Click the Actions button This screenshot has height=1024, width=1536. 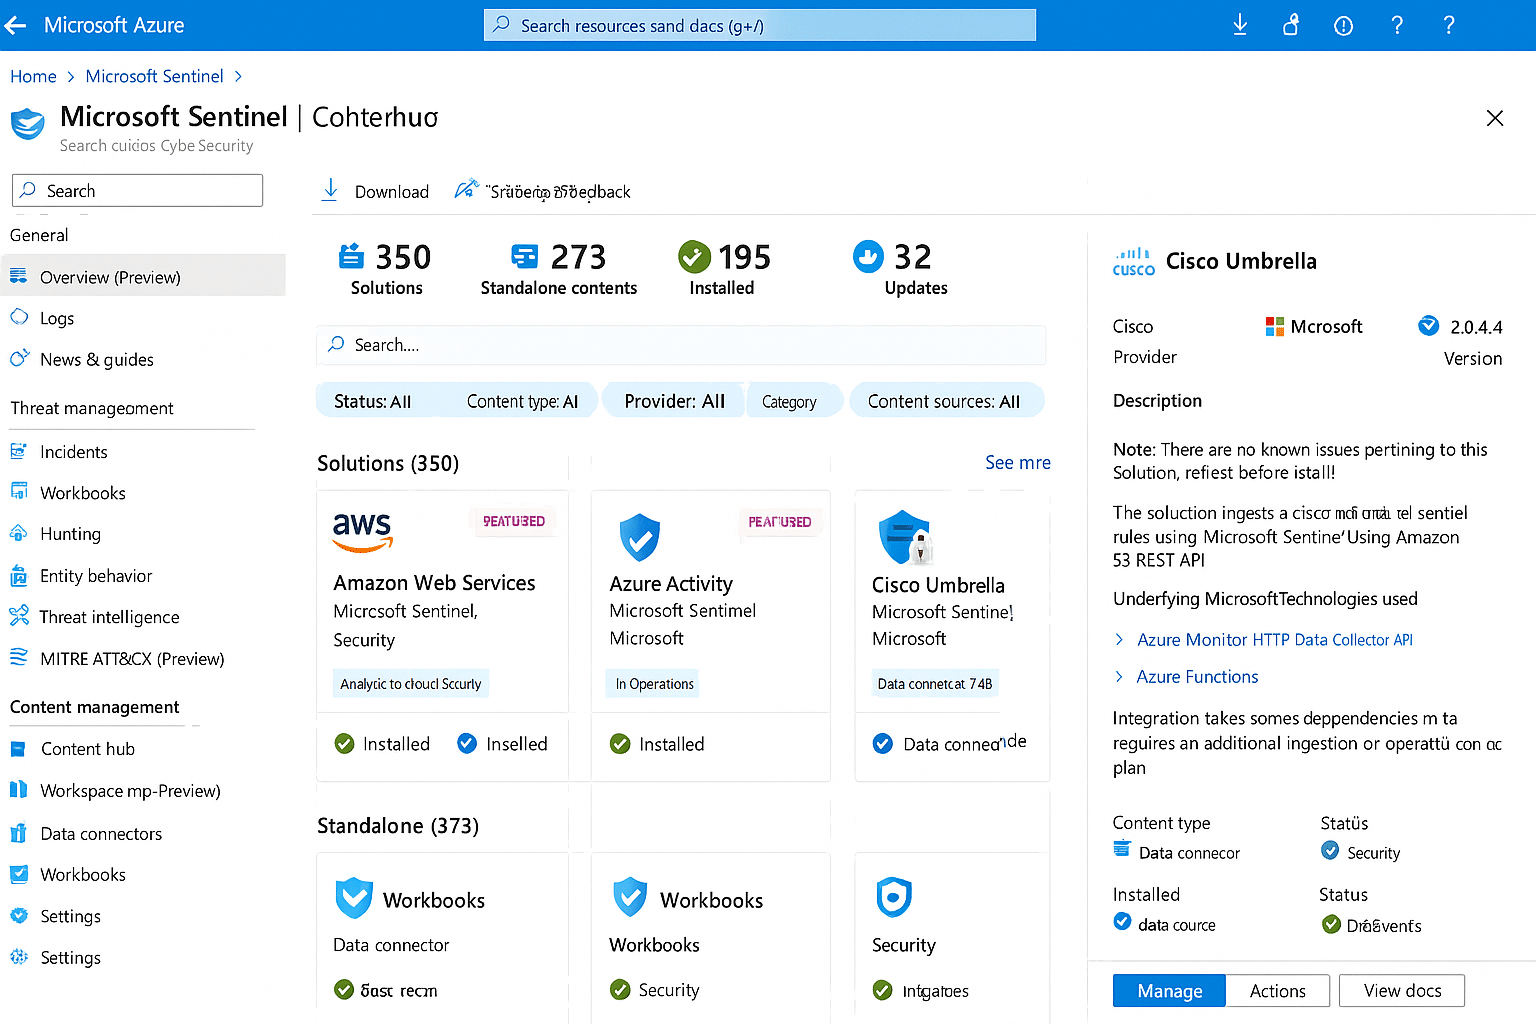pos(1278,991)
